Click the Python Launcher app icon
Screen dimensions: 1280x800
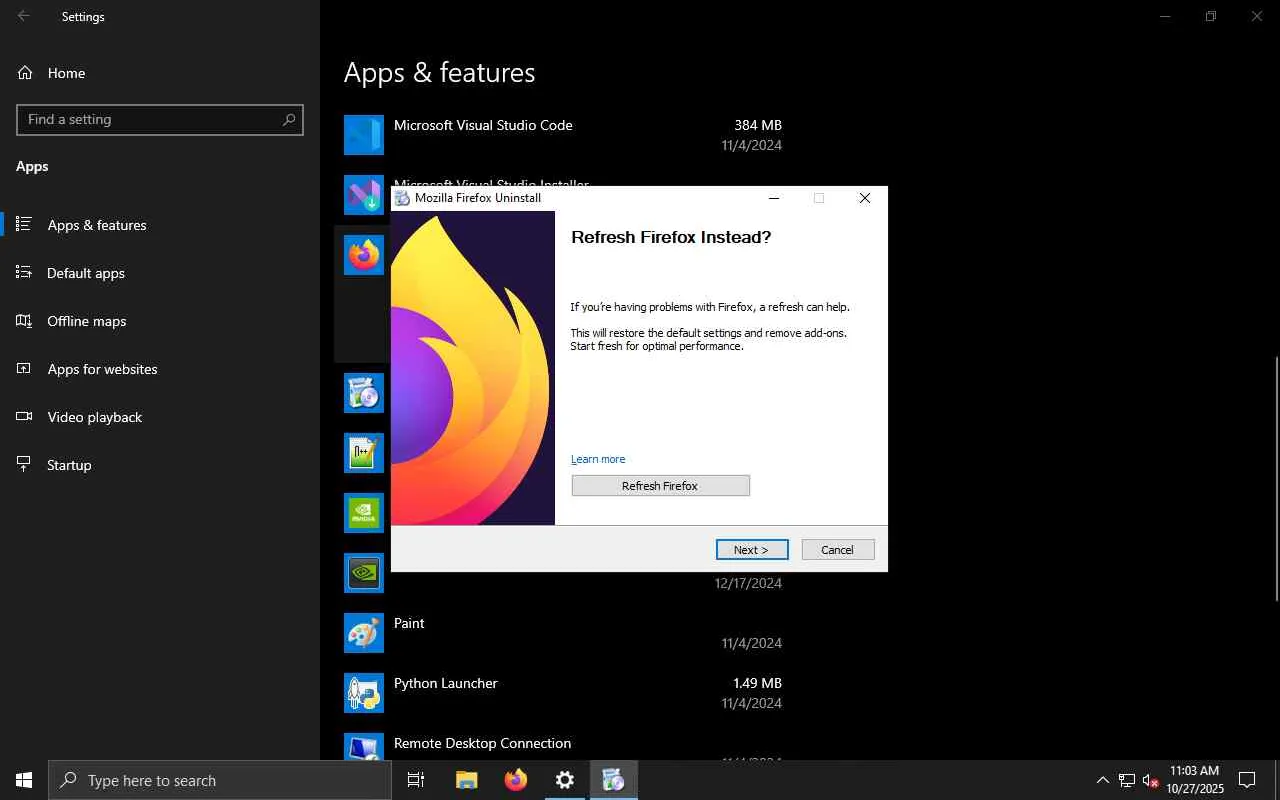tap(364, 693)
